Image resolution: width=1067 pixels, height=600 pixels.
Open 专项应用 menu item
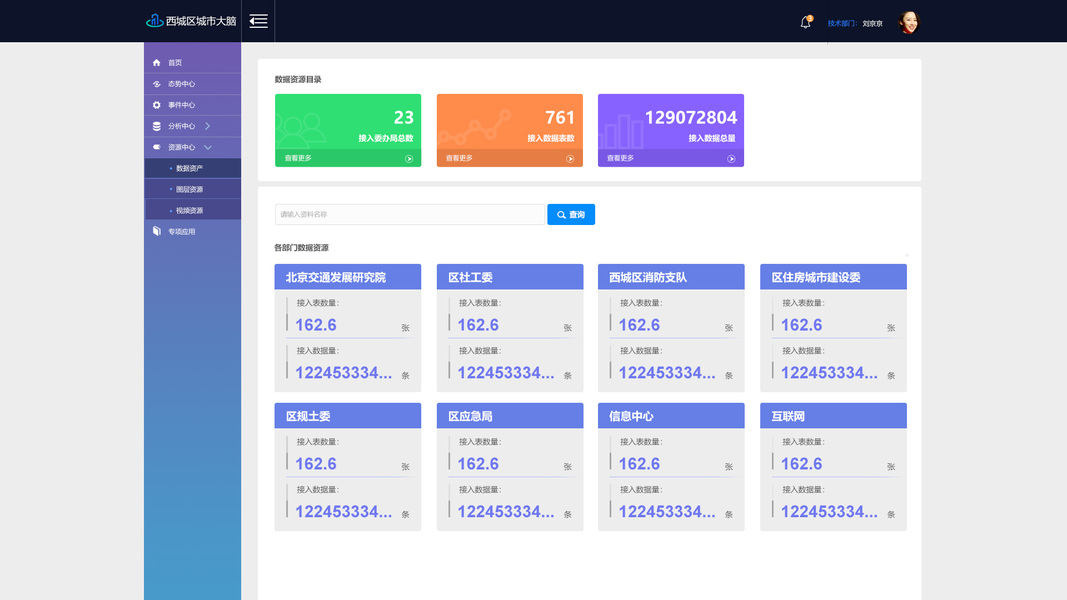[193, 231]
